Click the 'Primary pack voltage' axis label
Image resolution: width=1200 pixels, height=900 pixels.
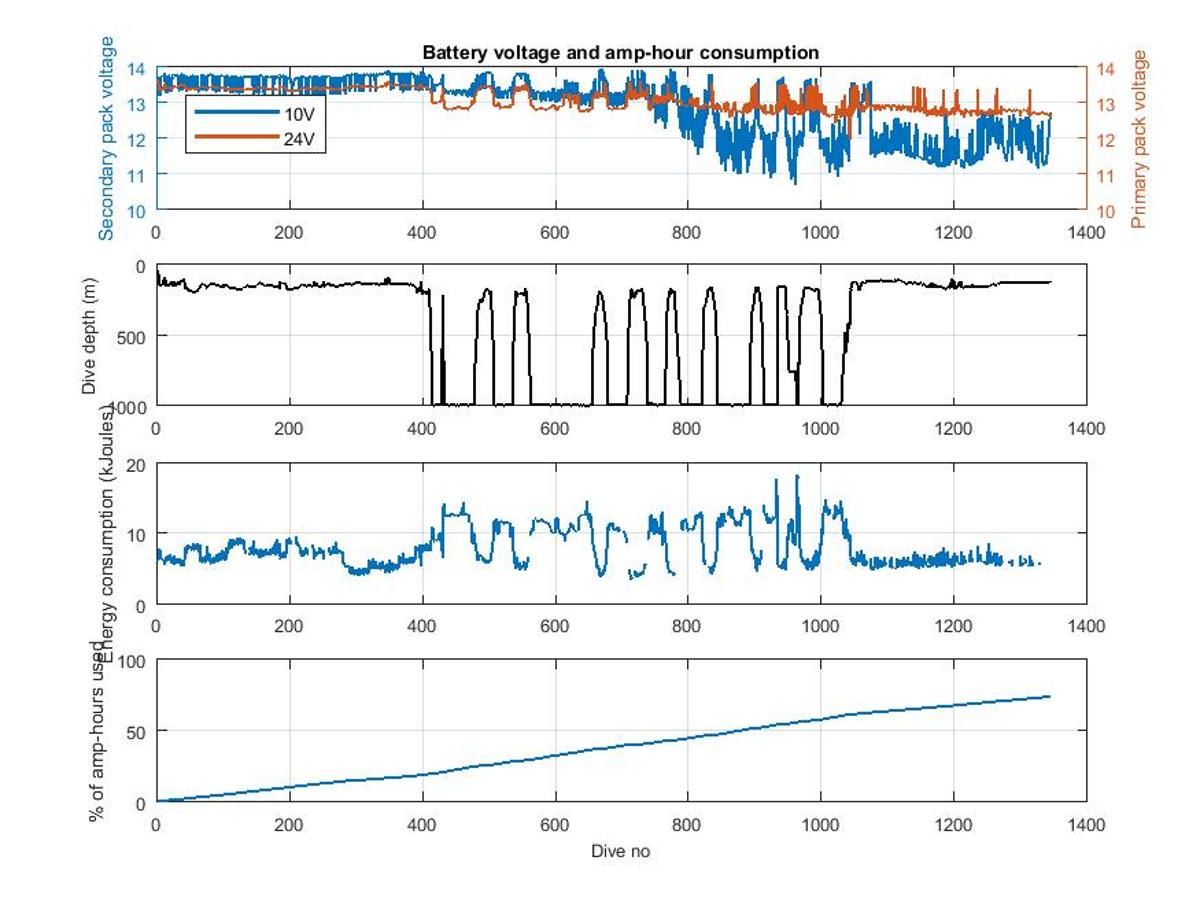point(1138,138)
